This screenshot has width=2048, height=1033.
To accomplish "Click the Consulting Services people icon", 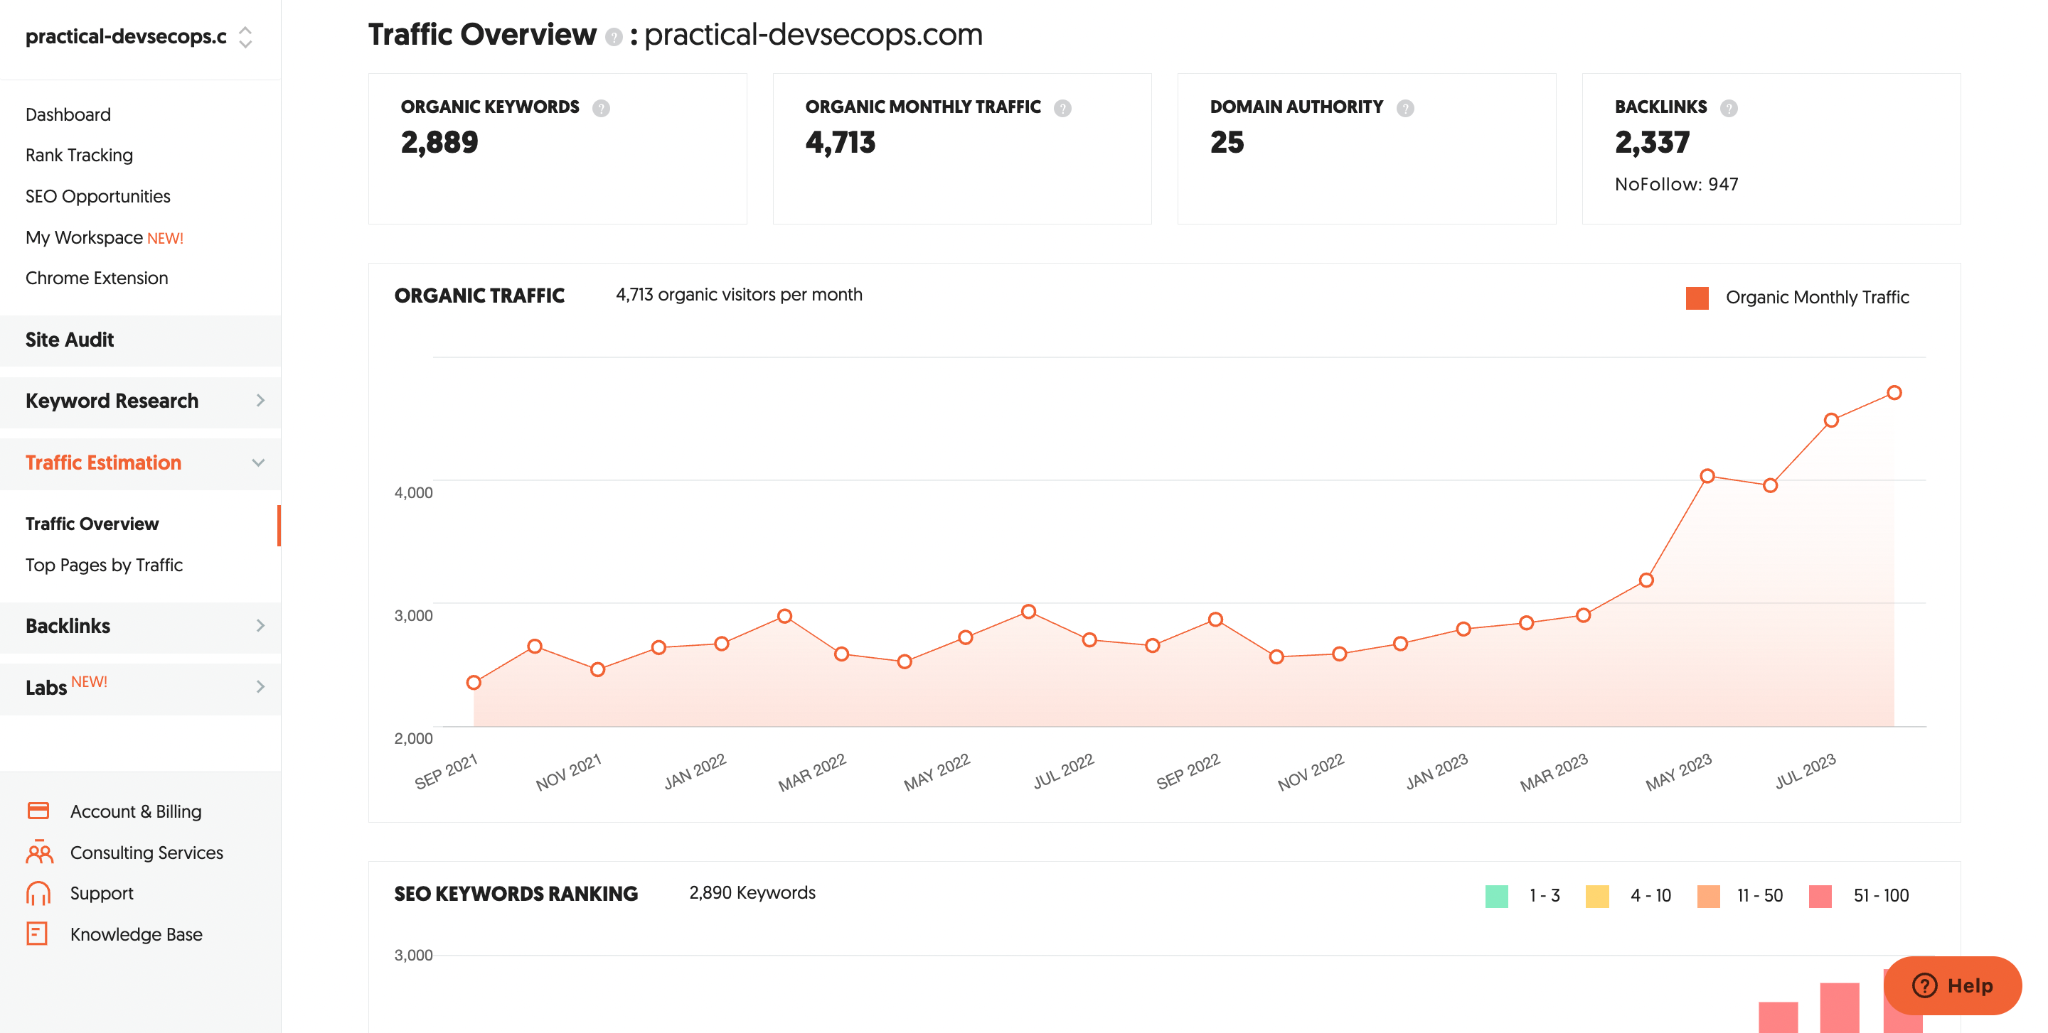I will [x=39, y=853].
